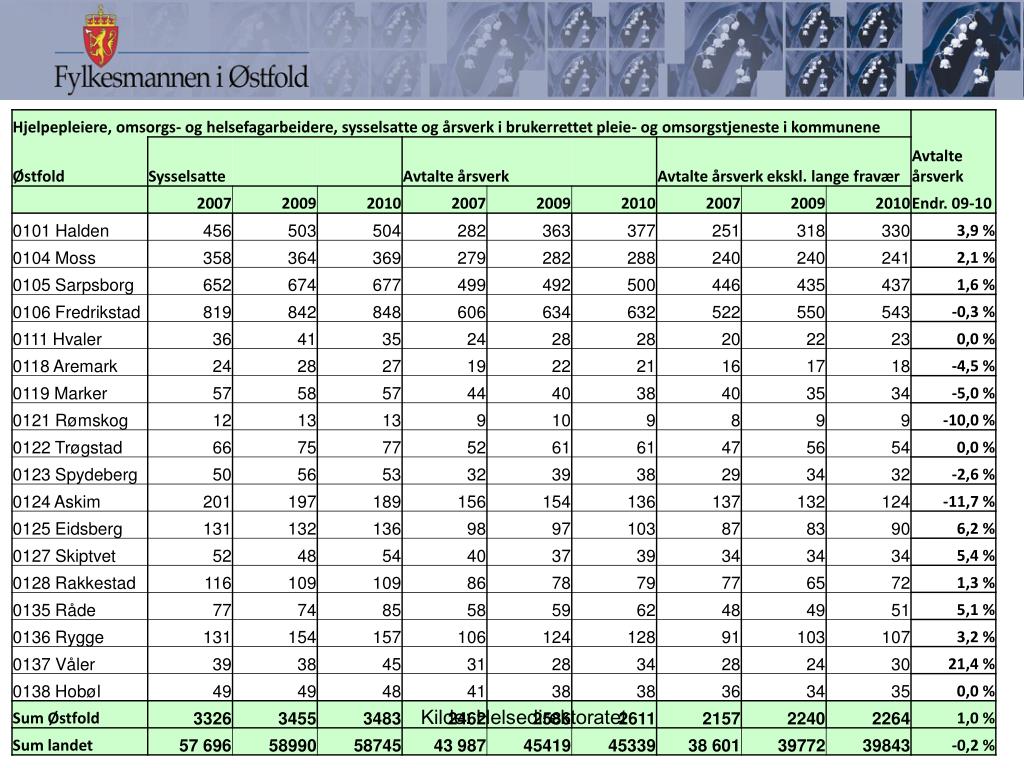This screenshot has height=768, width=1024.
Task: Click Sarpsborg's "1,6 %" change value
Action: 976,285
